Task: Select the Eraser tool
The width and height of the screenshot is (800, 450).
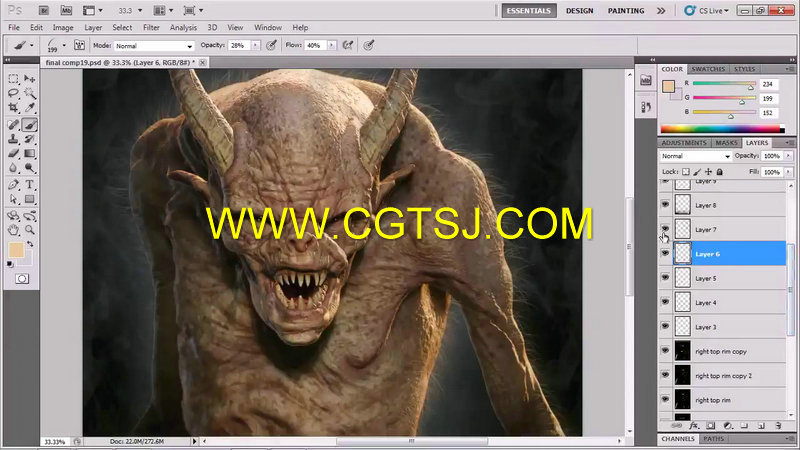Action: pos(13,153)
